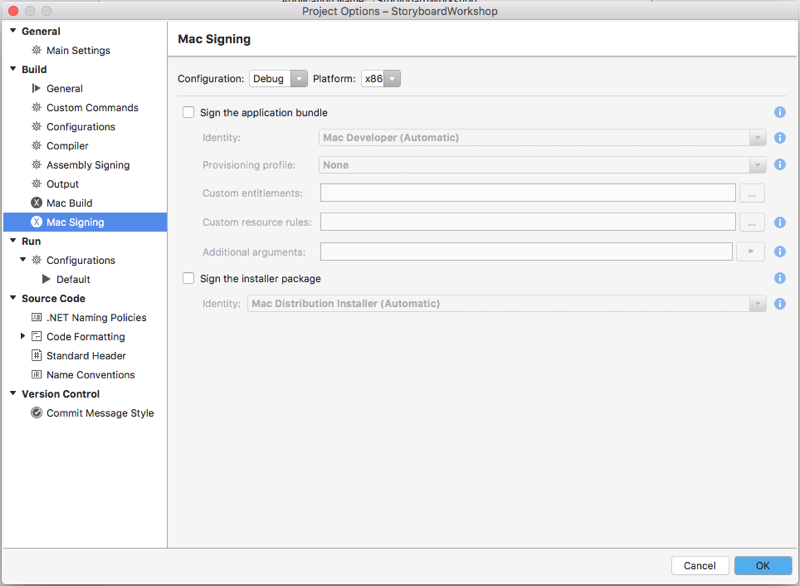Click the run arrow next to Additional arguments

coord(752,251)
